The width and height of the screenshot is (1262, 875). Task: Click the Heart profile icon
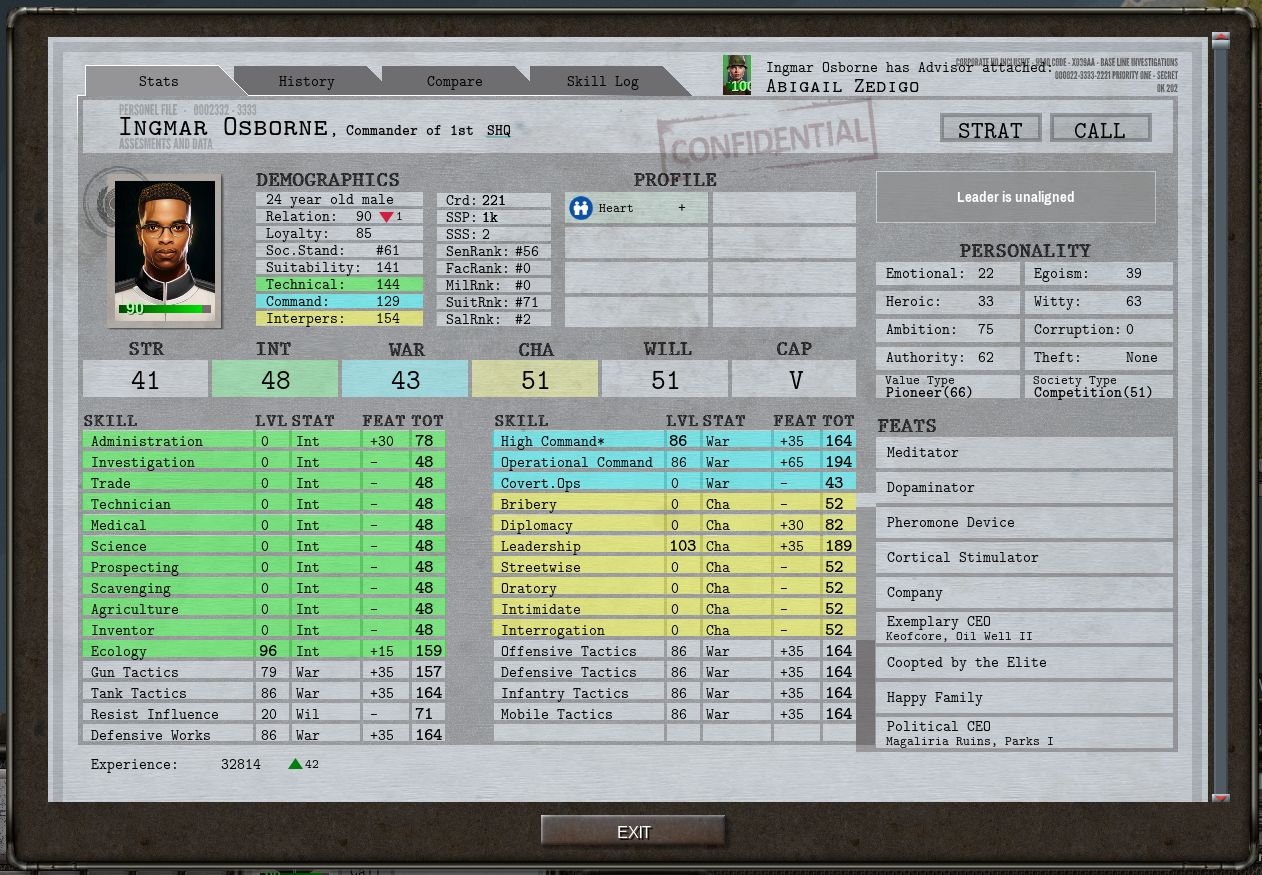581,208
